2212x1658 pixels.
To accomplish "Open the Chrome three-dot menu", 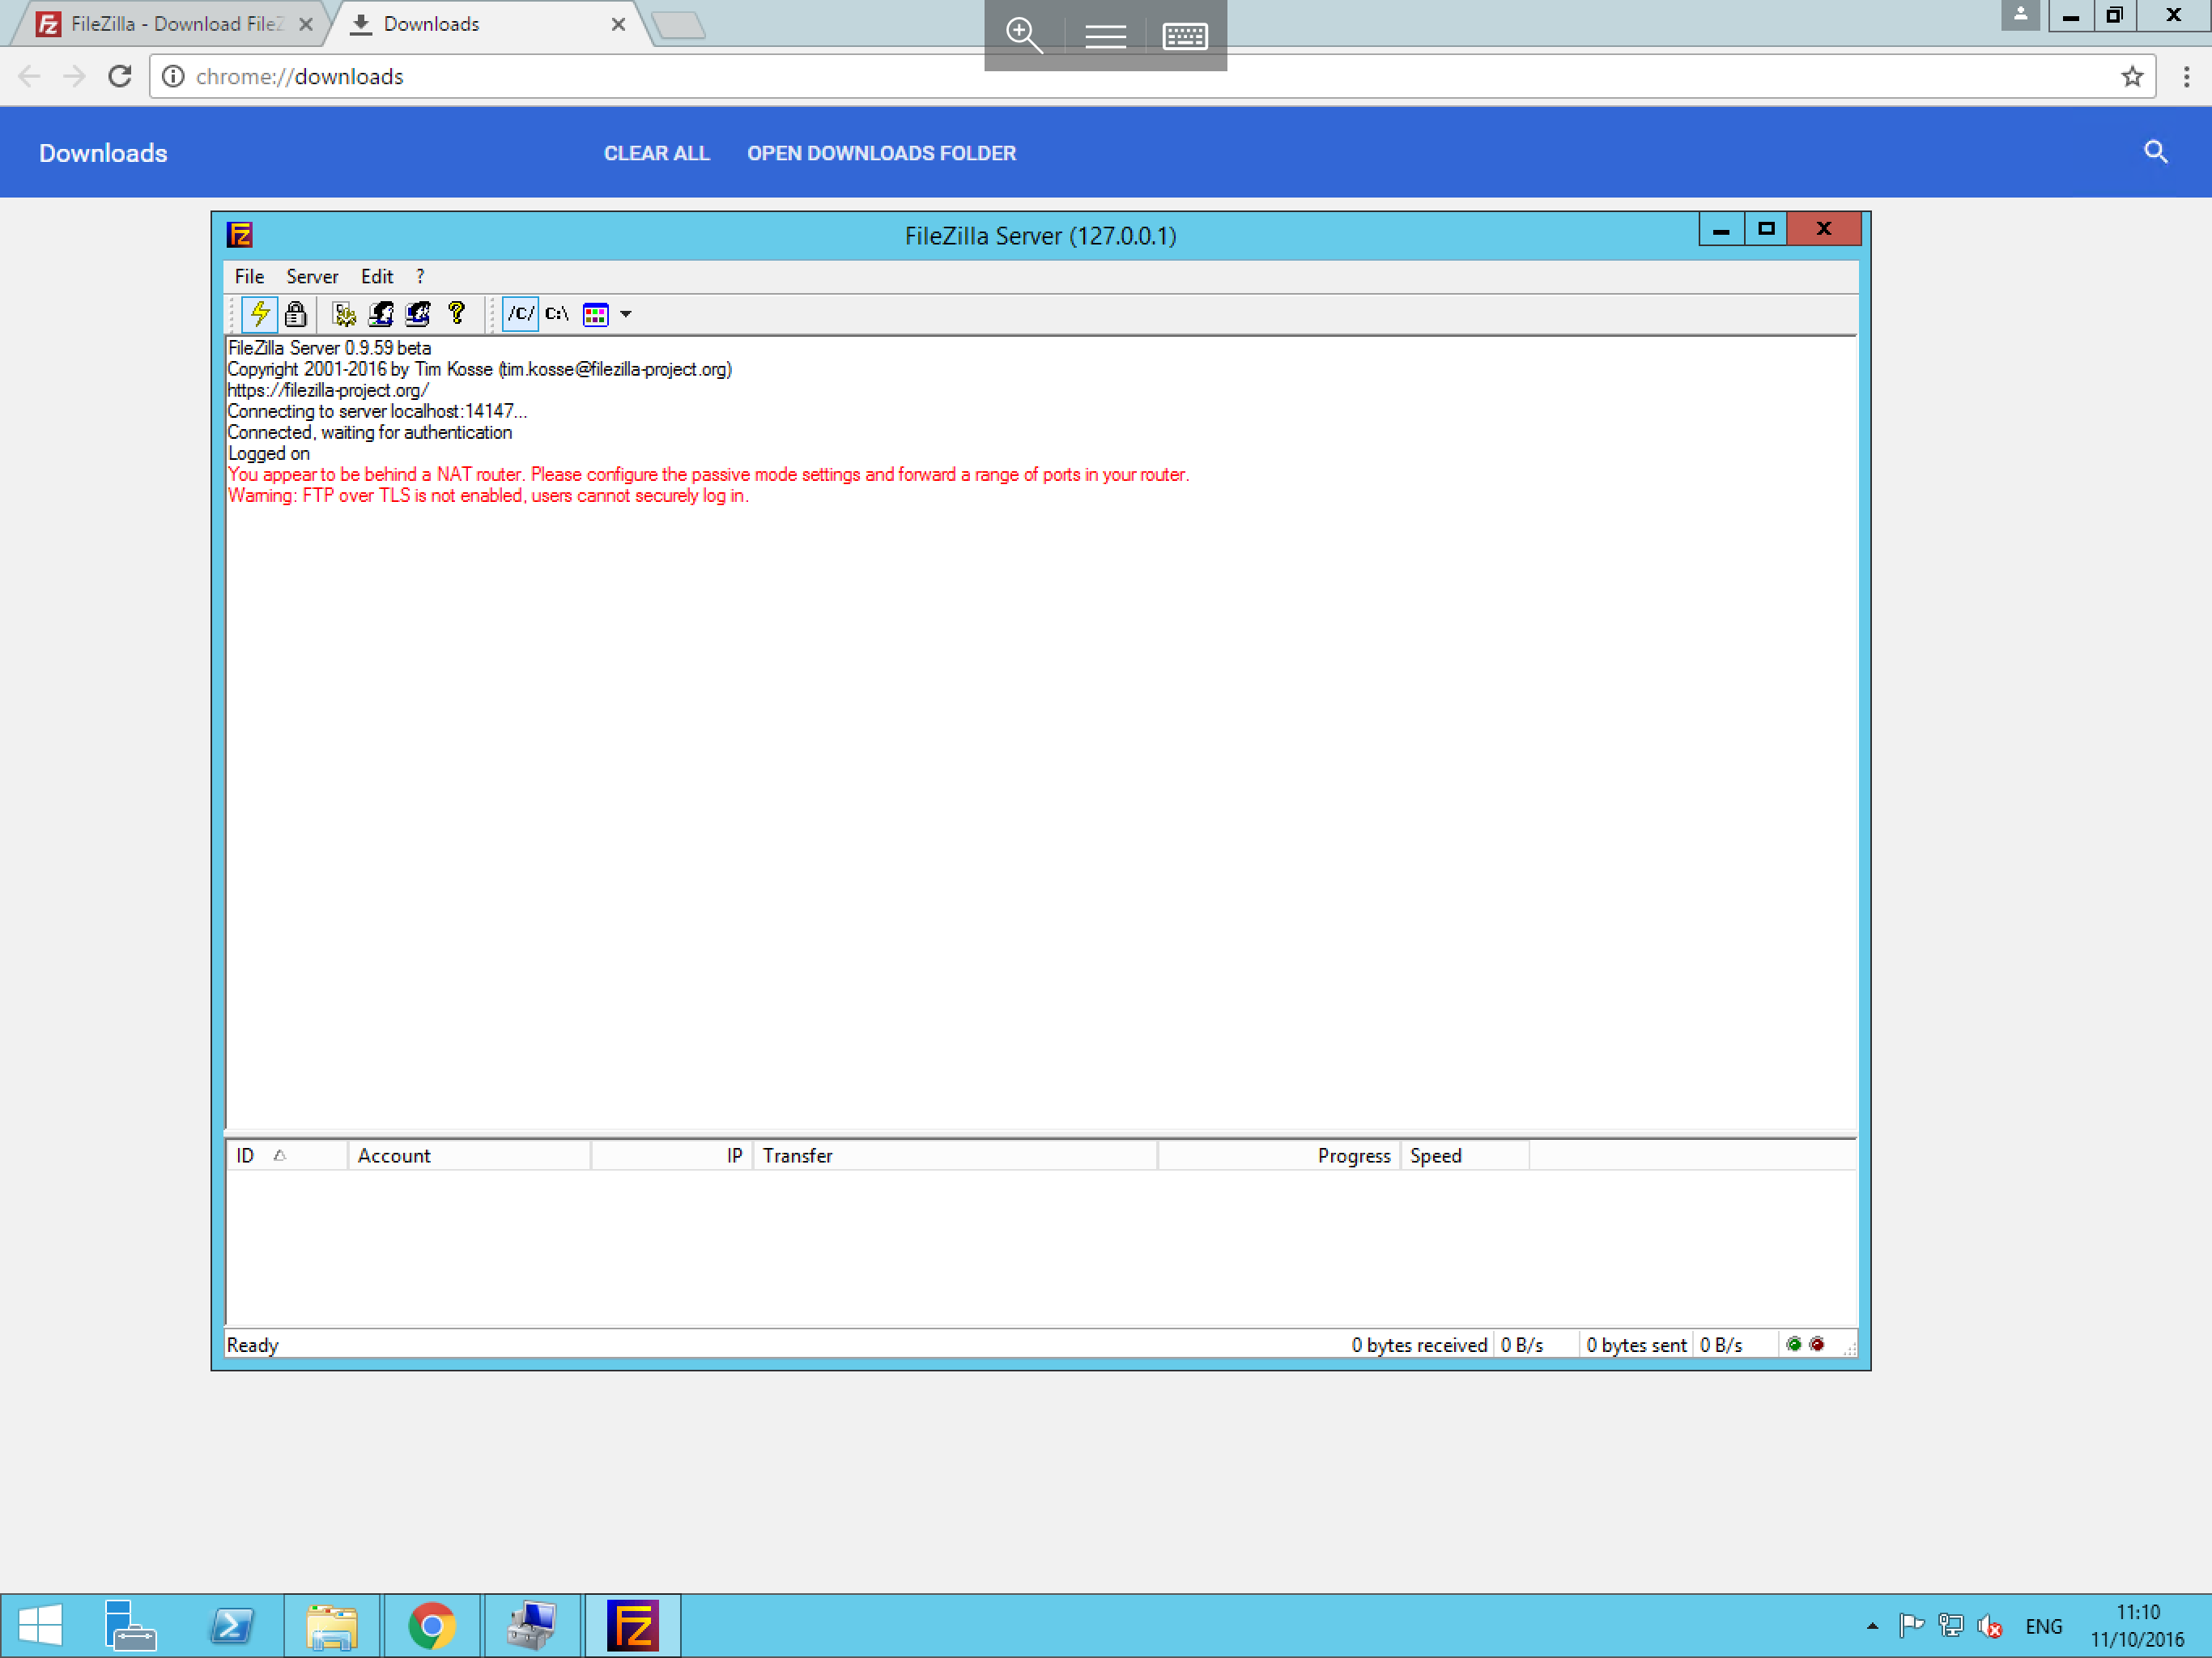I will coord(2186,76).
